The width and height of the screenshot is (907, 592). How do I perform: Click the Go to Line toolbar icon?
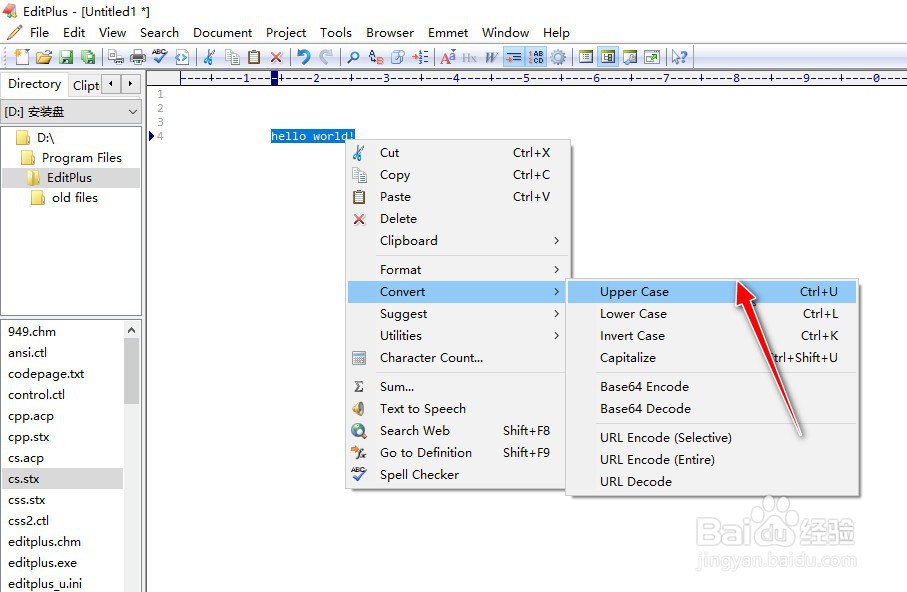(420, 57)
